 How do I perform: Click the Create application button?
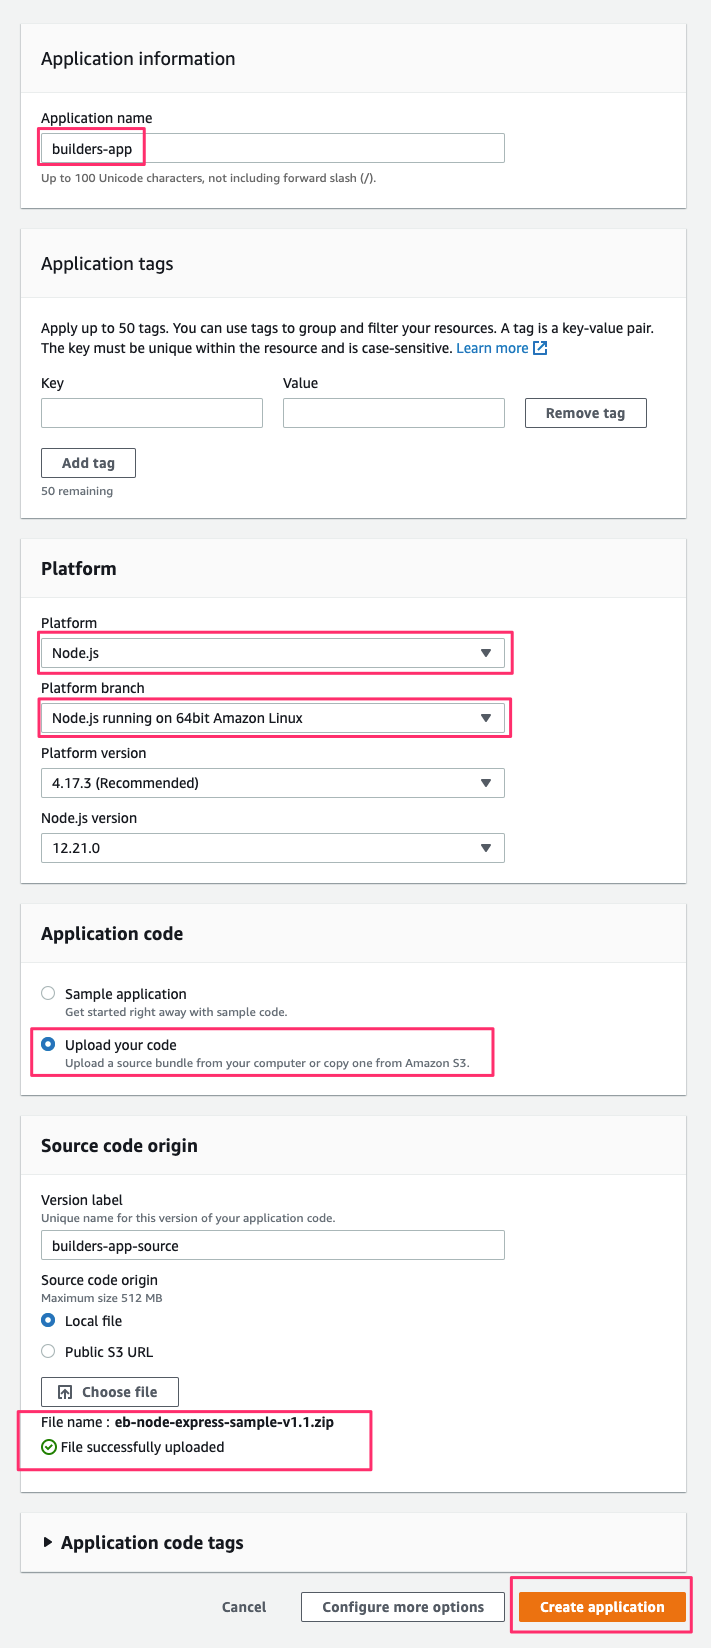[x=602, y=1607]
